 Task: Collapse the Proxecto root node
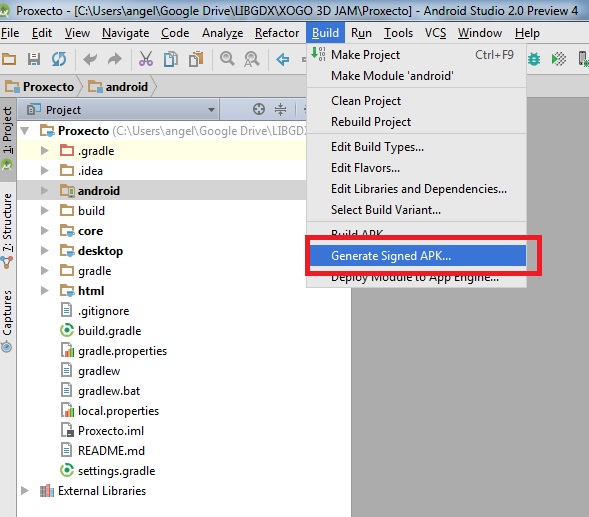pyautogui.click(x=25, y=131)
